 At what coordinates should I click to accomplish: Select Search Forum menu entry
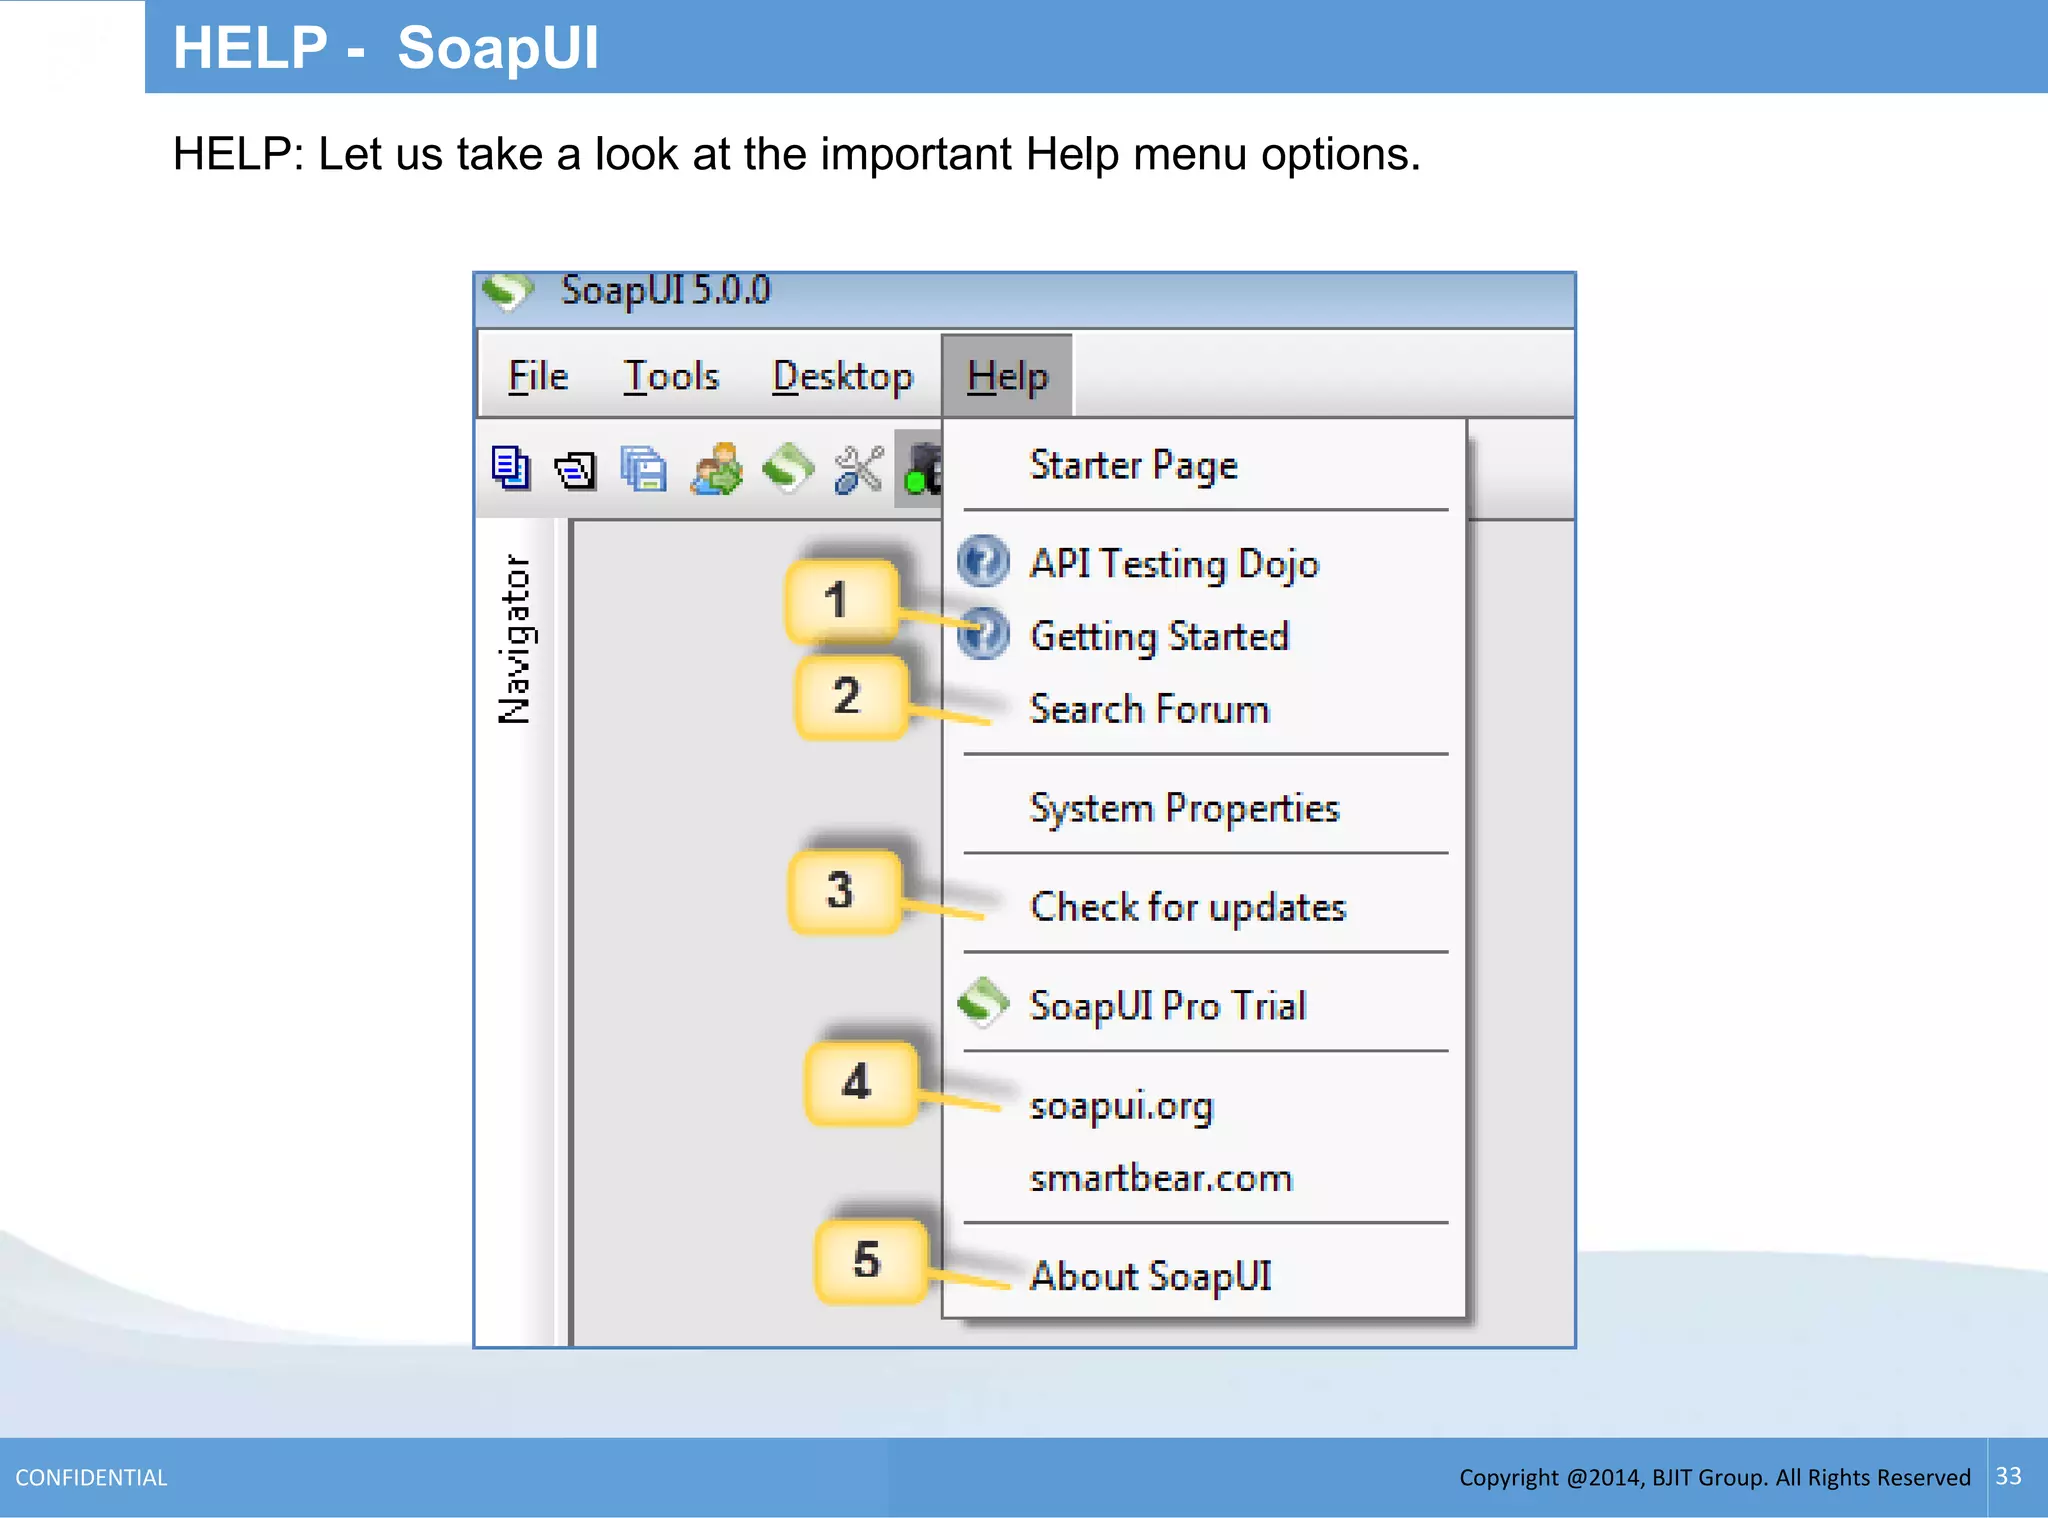[x=1204, y=709]
